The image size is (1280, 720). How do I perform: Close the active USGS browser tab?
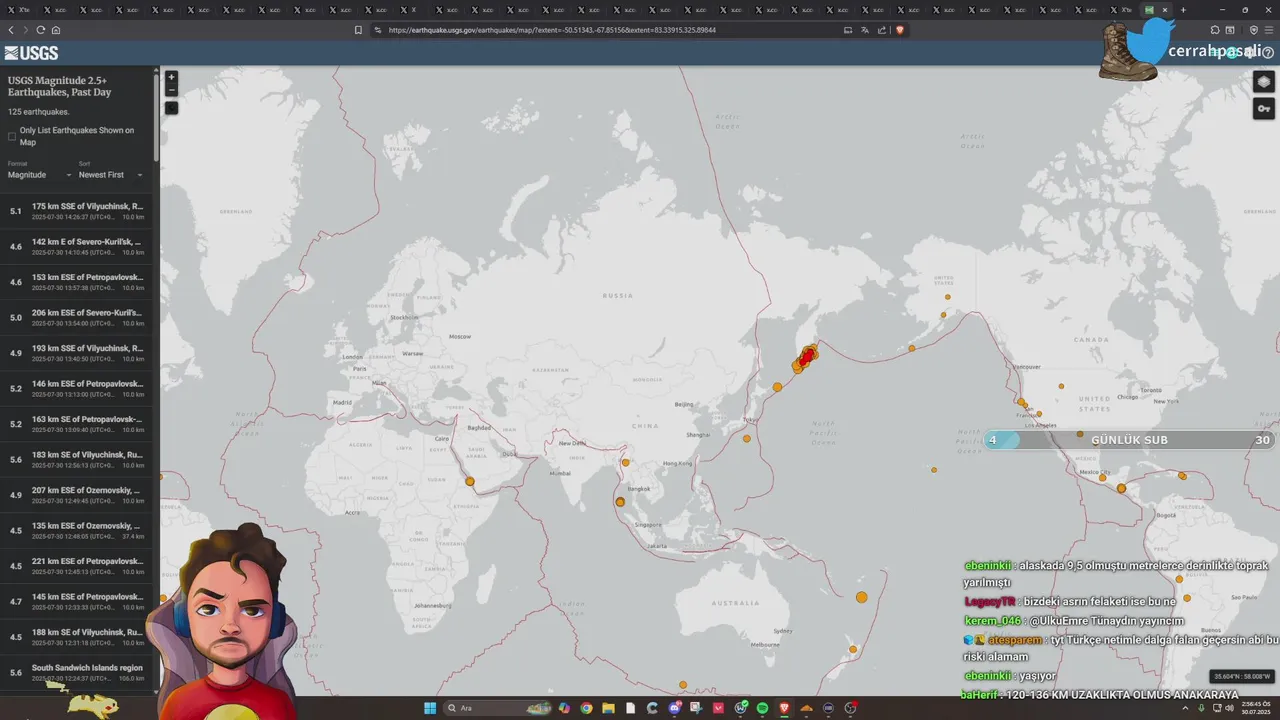tap(1165, 10)
